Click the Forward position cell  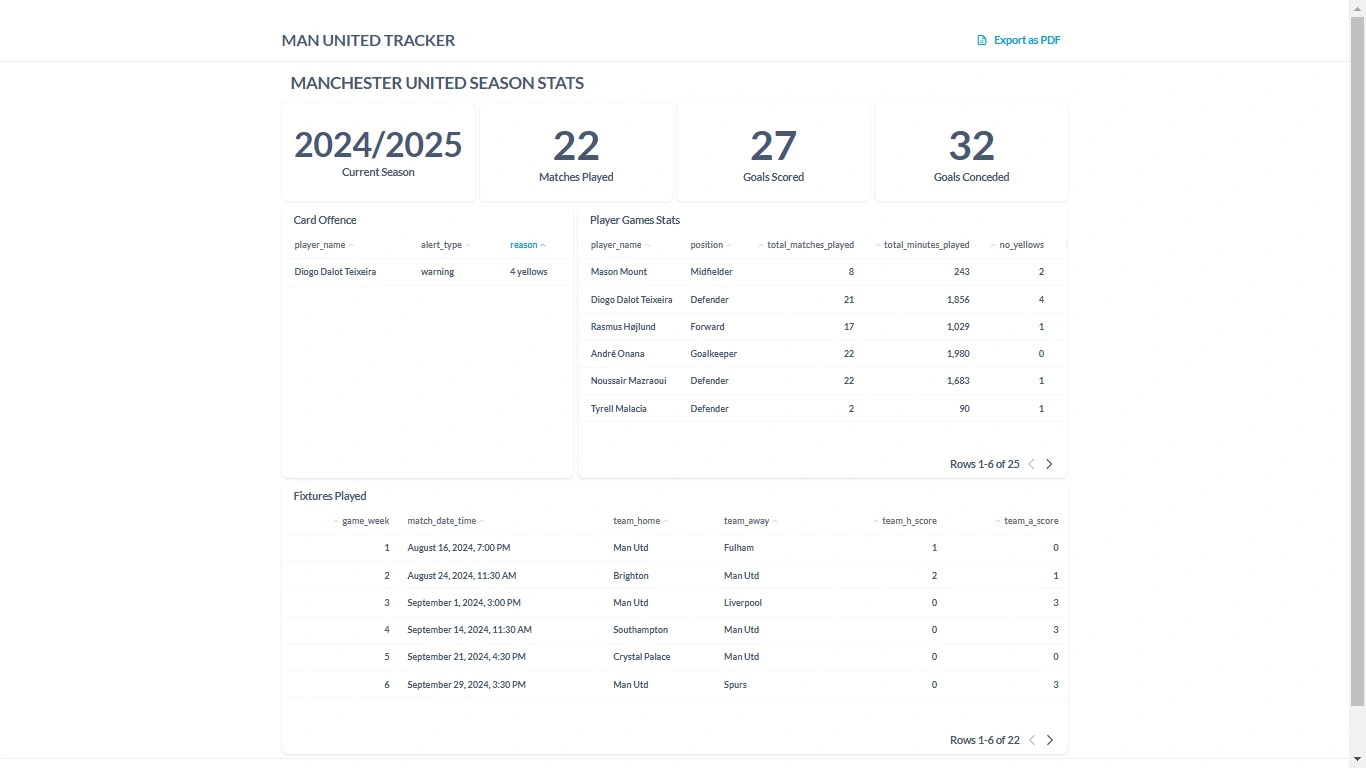tap(707, 327)
